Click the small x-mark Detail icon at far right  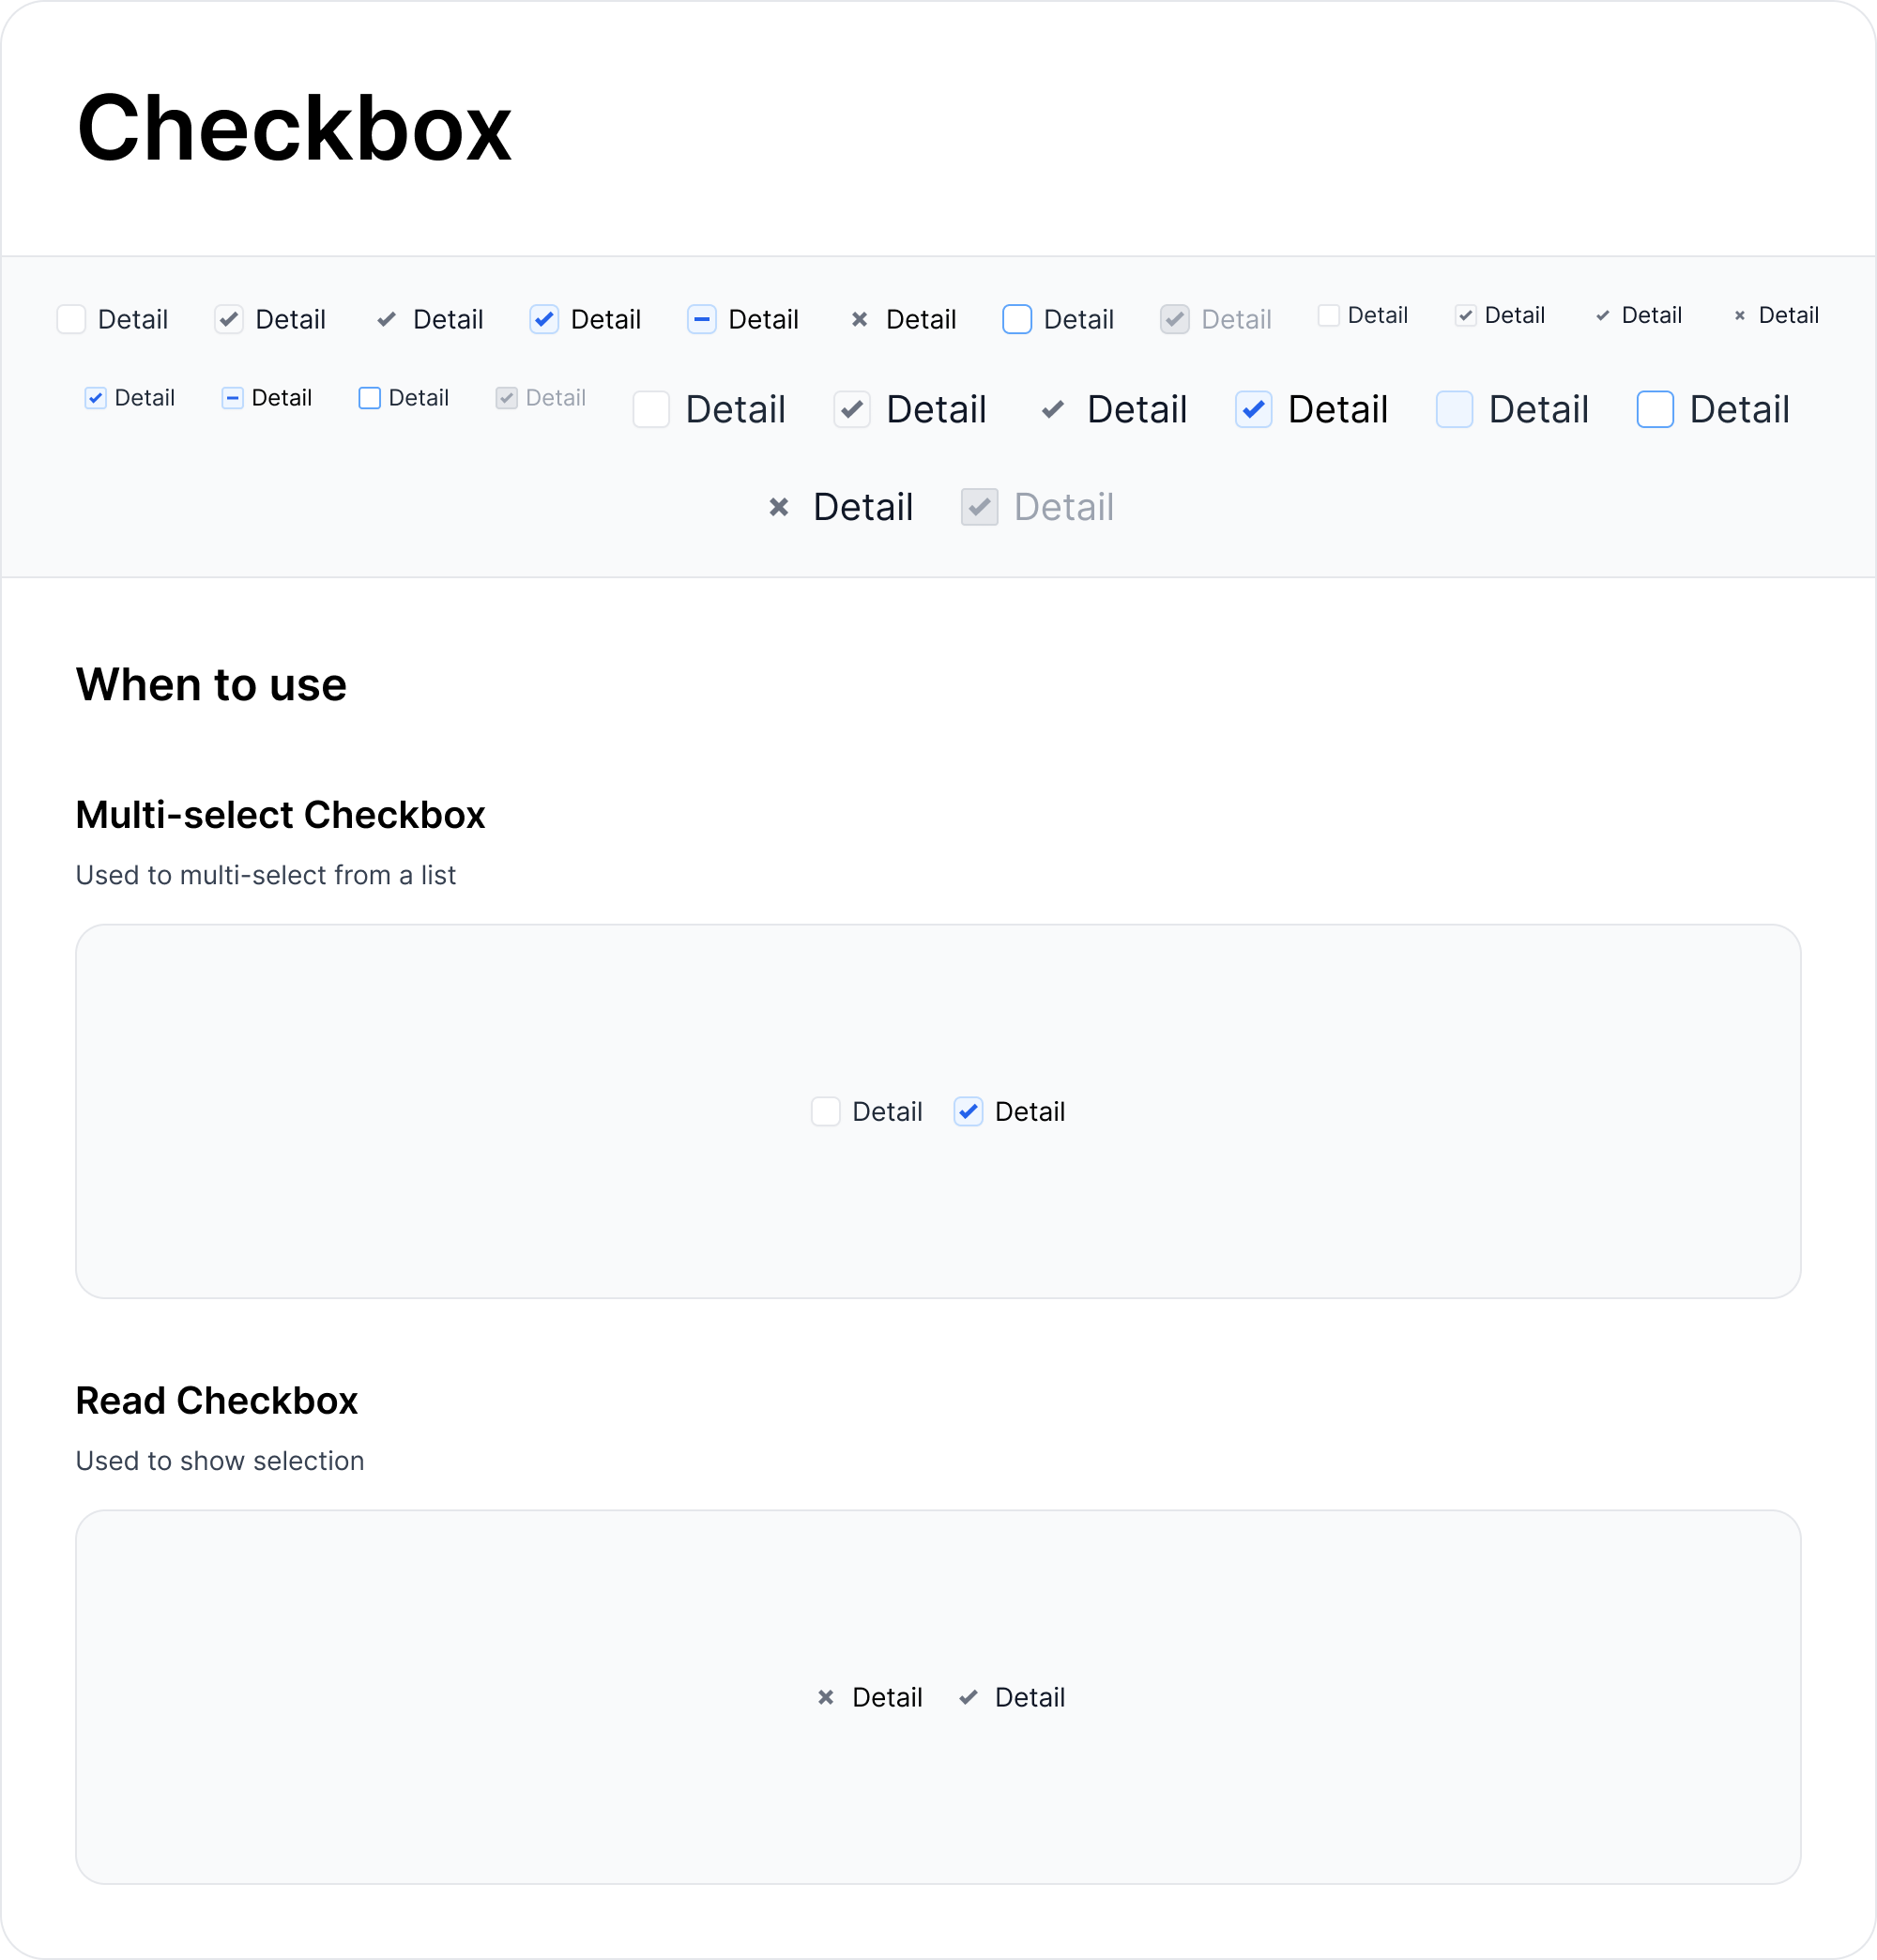[x=1740, y=315]
